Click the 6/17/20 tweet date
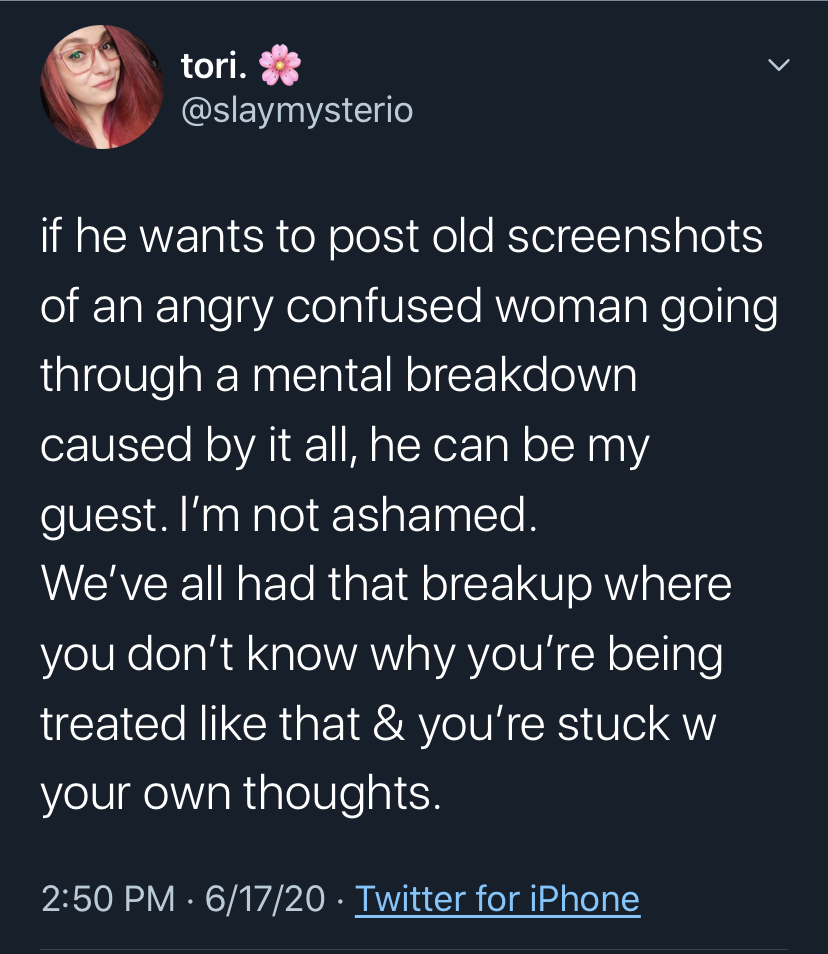Screen dimensions: 828x954 click(x=264, y=898)
